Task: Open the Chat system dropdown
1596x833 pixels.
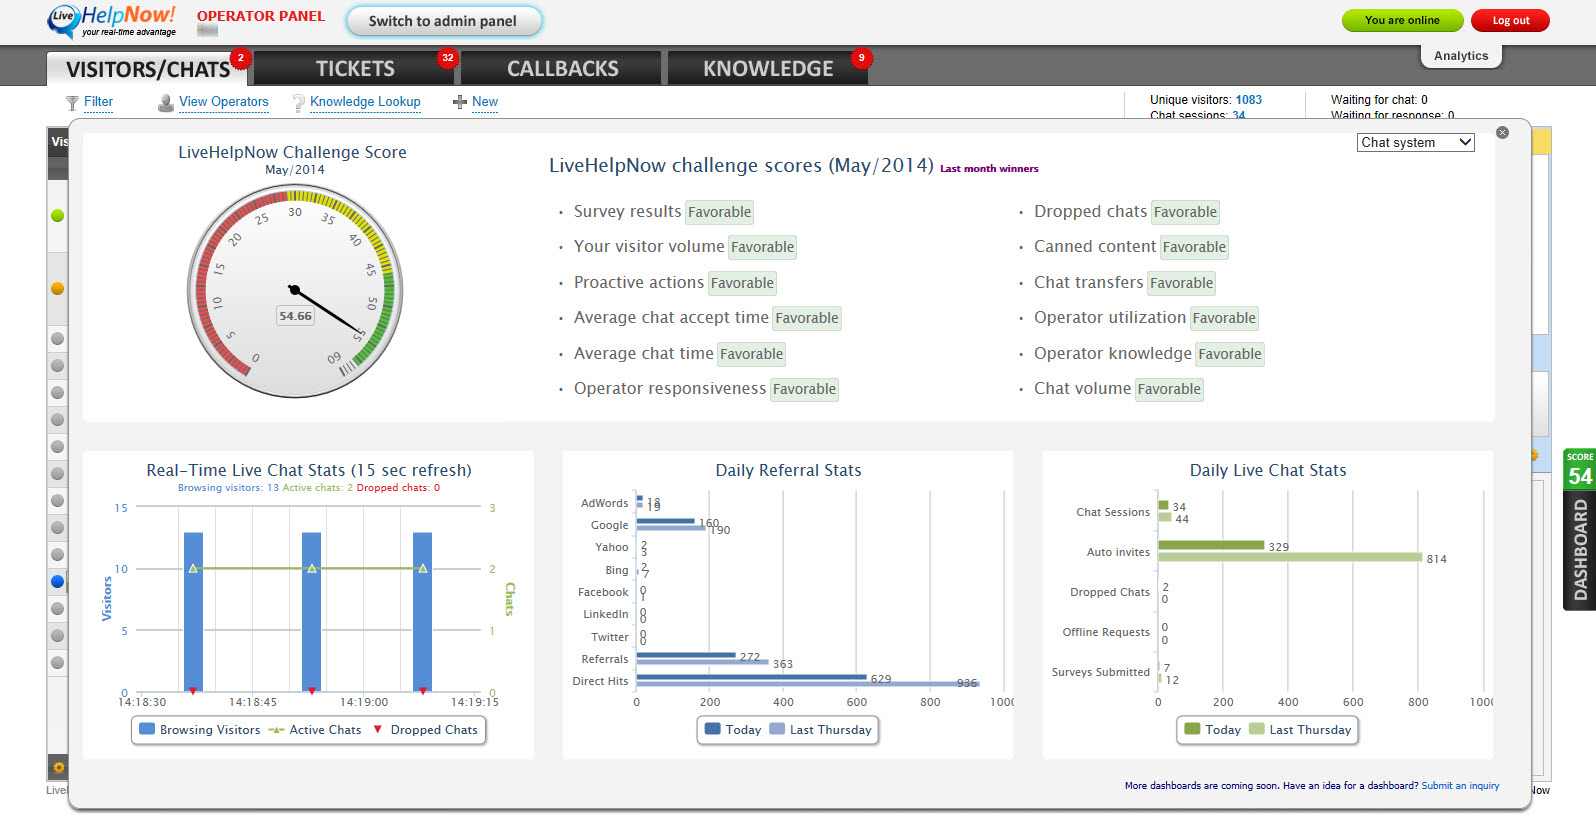Action: click(x=1416, y=143)
